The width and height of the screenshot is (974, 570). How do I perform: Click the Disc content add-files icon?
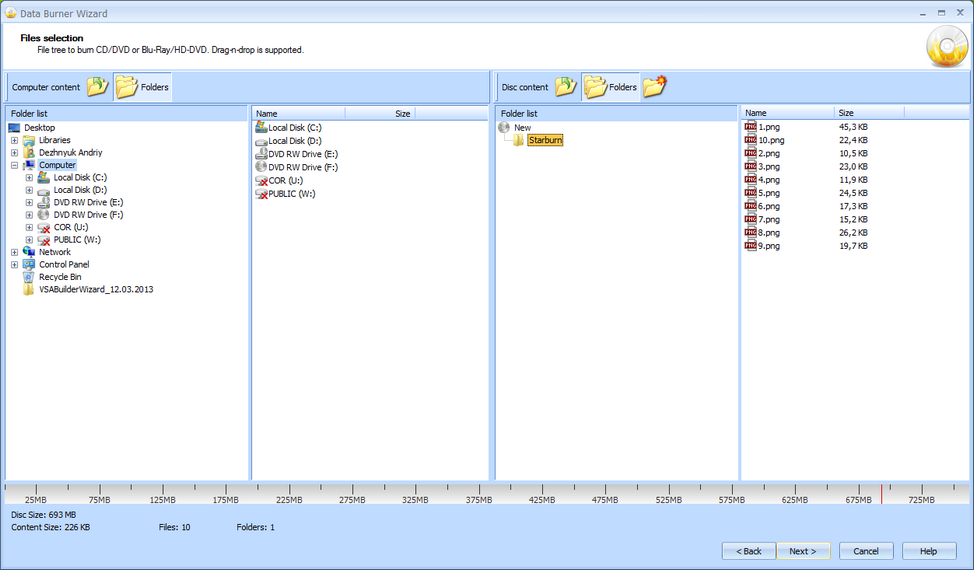566,87
